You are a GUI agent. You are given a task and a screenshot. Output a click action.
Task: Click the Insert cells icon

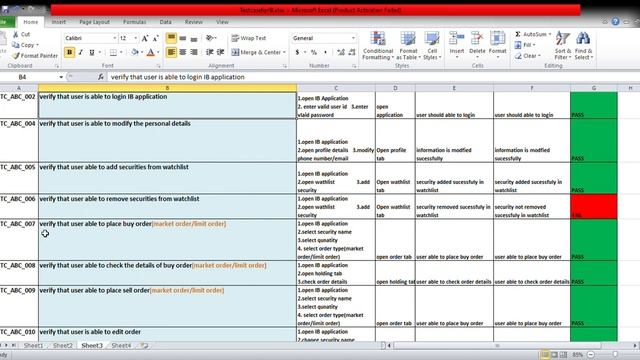457,39
